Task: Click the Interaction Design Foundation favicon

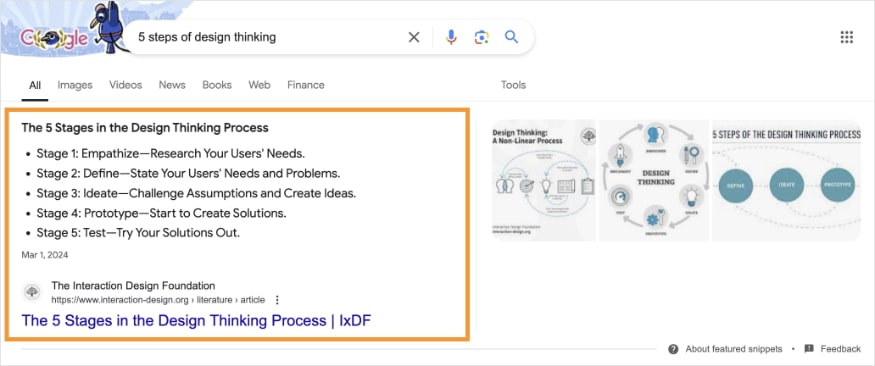Action: tap(32, 292)
